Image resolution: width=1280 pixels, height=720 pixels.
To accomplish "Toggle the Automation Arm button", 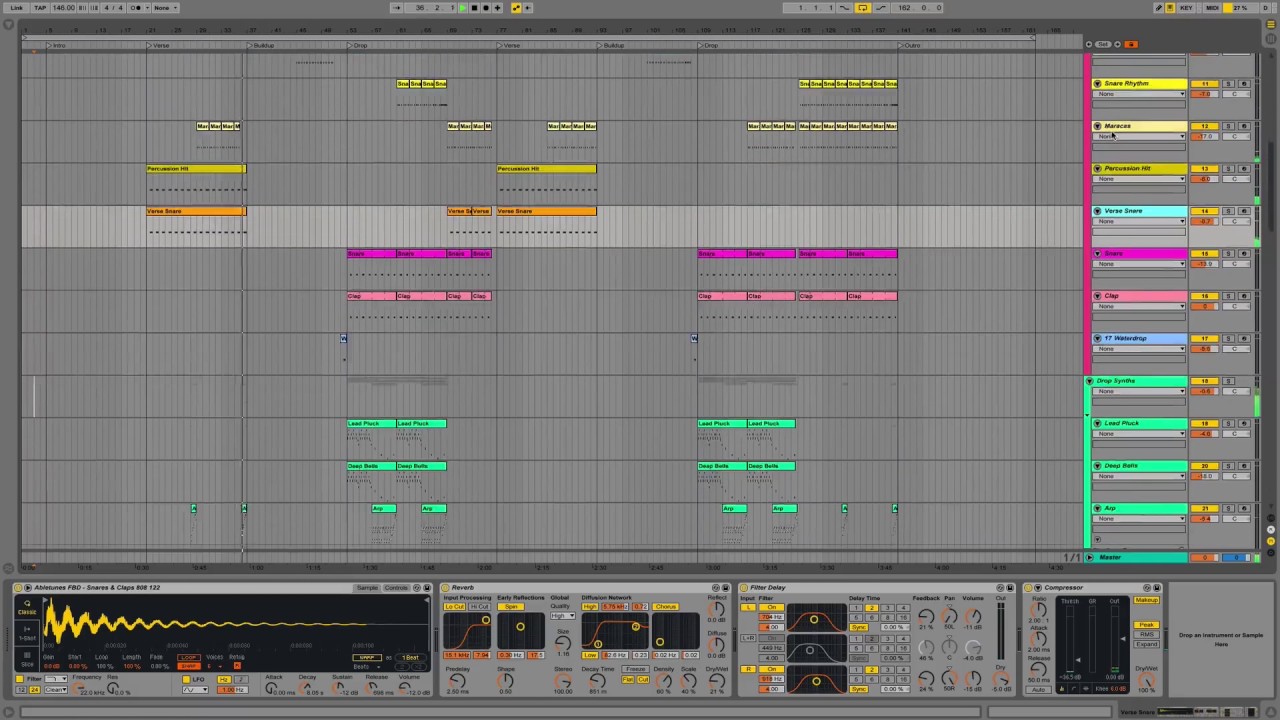I will tap(516, 8).
